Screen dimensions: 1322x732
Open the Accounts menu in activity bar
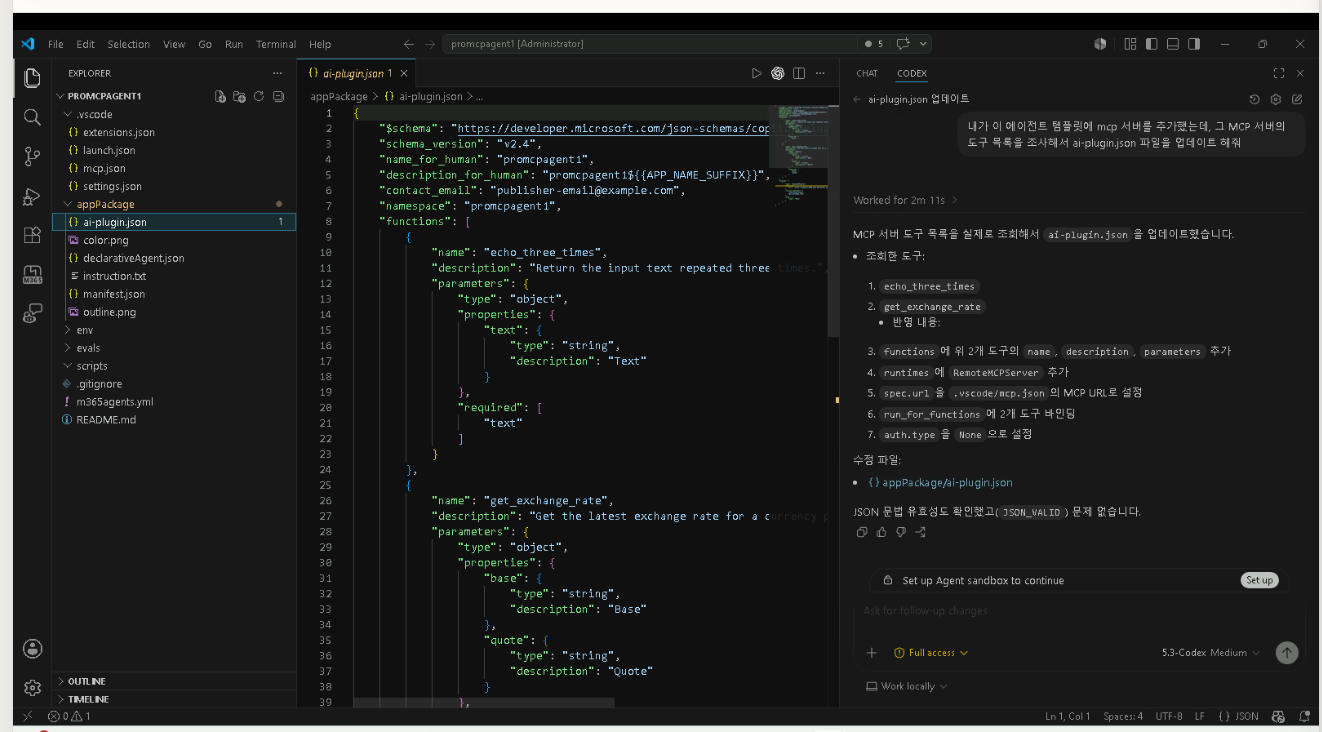pyautogui.click(x=32, y=648)
